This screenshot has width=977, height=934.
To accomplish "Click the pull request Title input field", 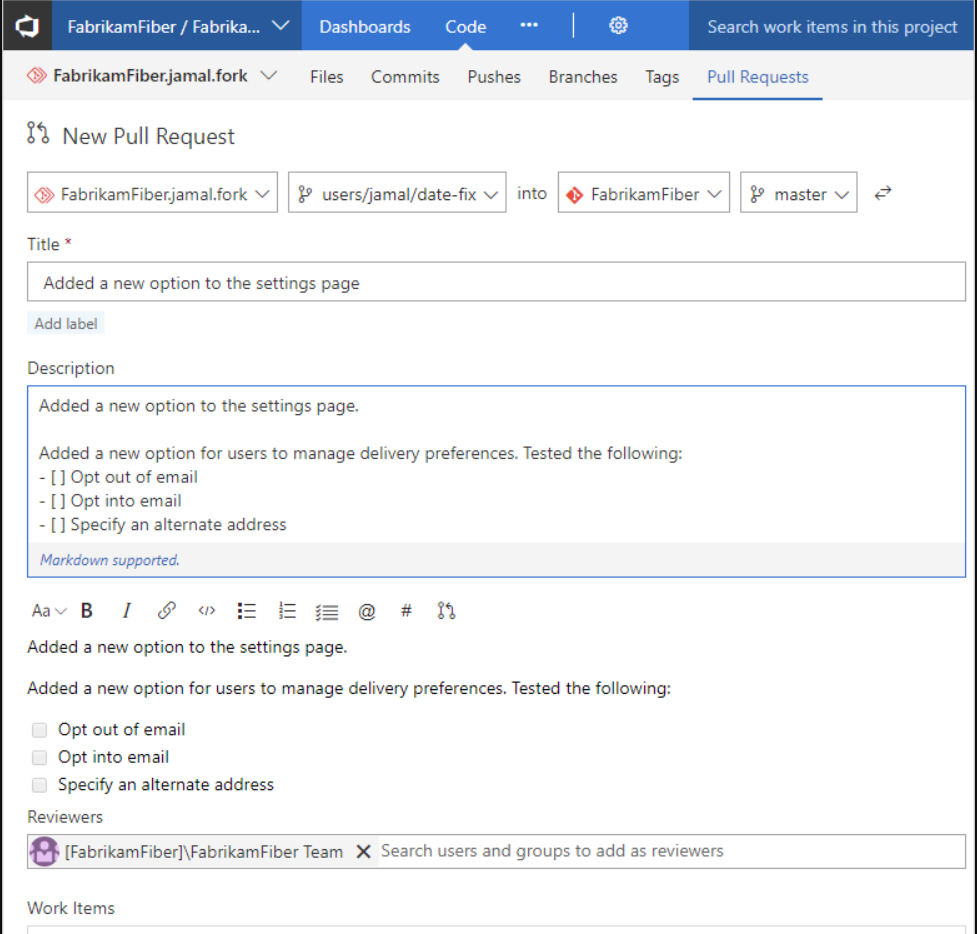I will tap(496, 282).
